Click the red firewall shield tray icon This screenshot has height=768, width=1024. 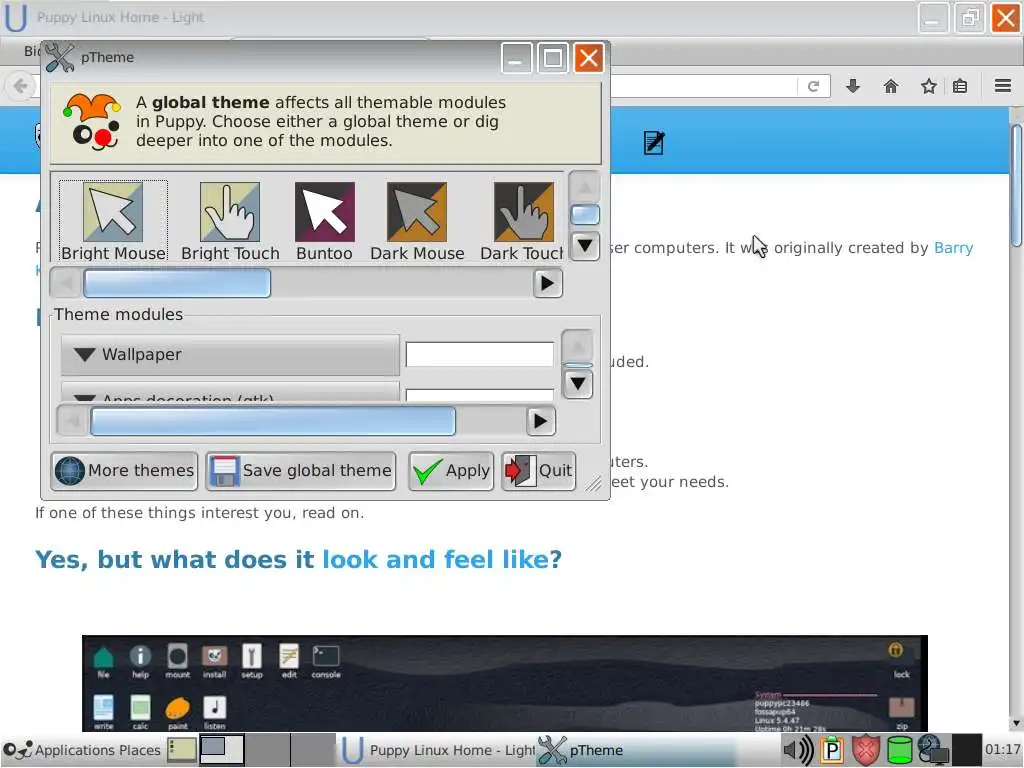coord(865,750)
